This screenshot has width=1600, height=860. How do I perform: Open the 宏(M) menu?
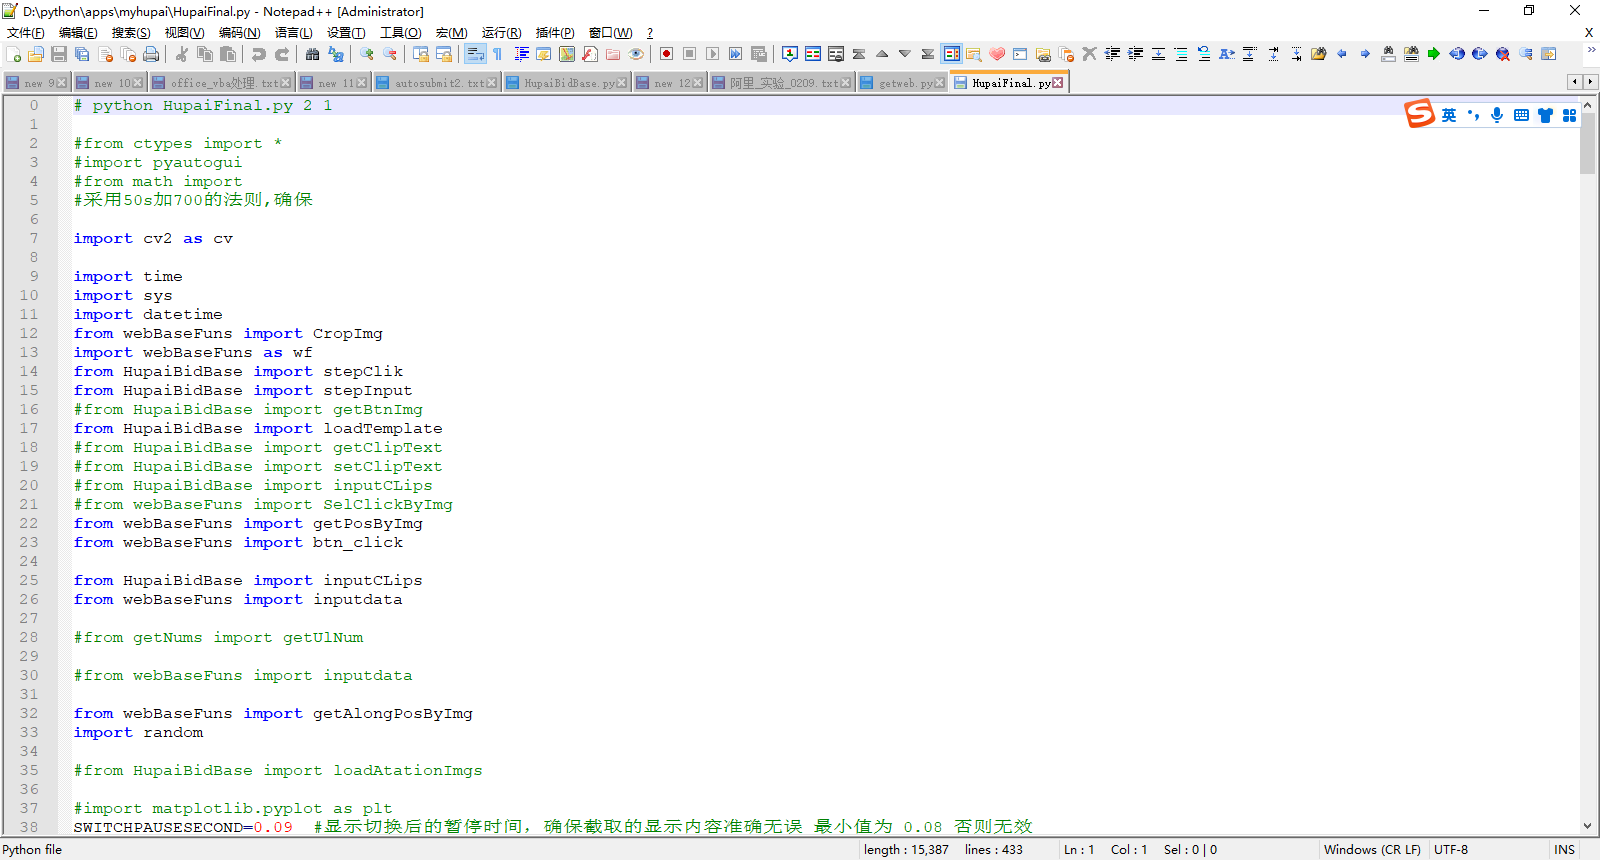pyautogui.click(x=451, y=33)
